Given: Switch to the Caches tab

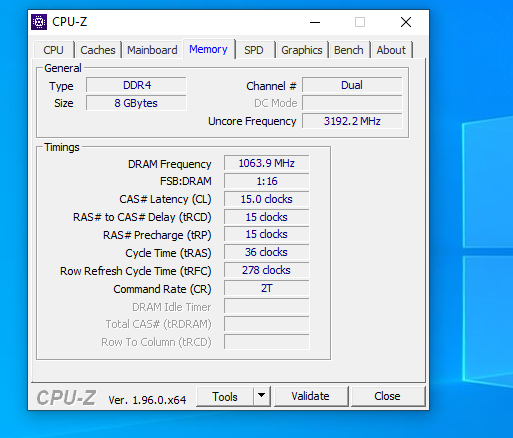Looking at the screenshot, I should (98, 50).
